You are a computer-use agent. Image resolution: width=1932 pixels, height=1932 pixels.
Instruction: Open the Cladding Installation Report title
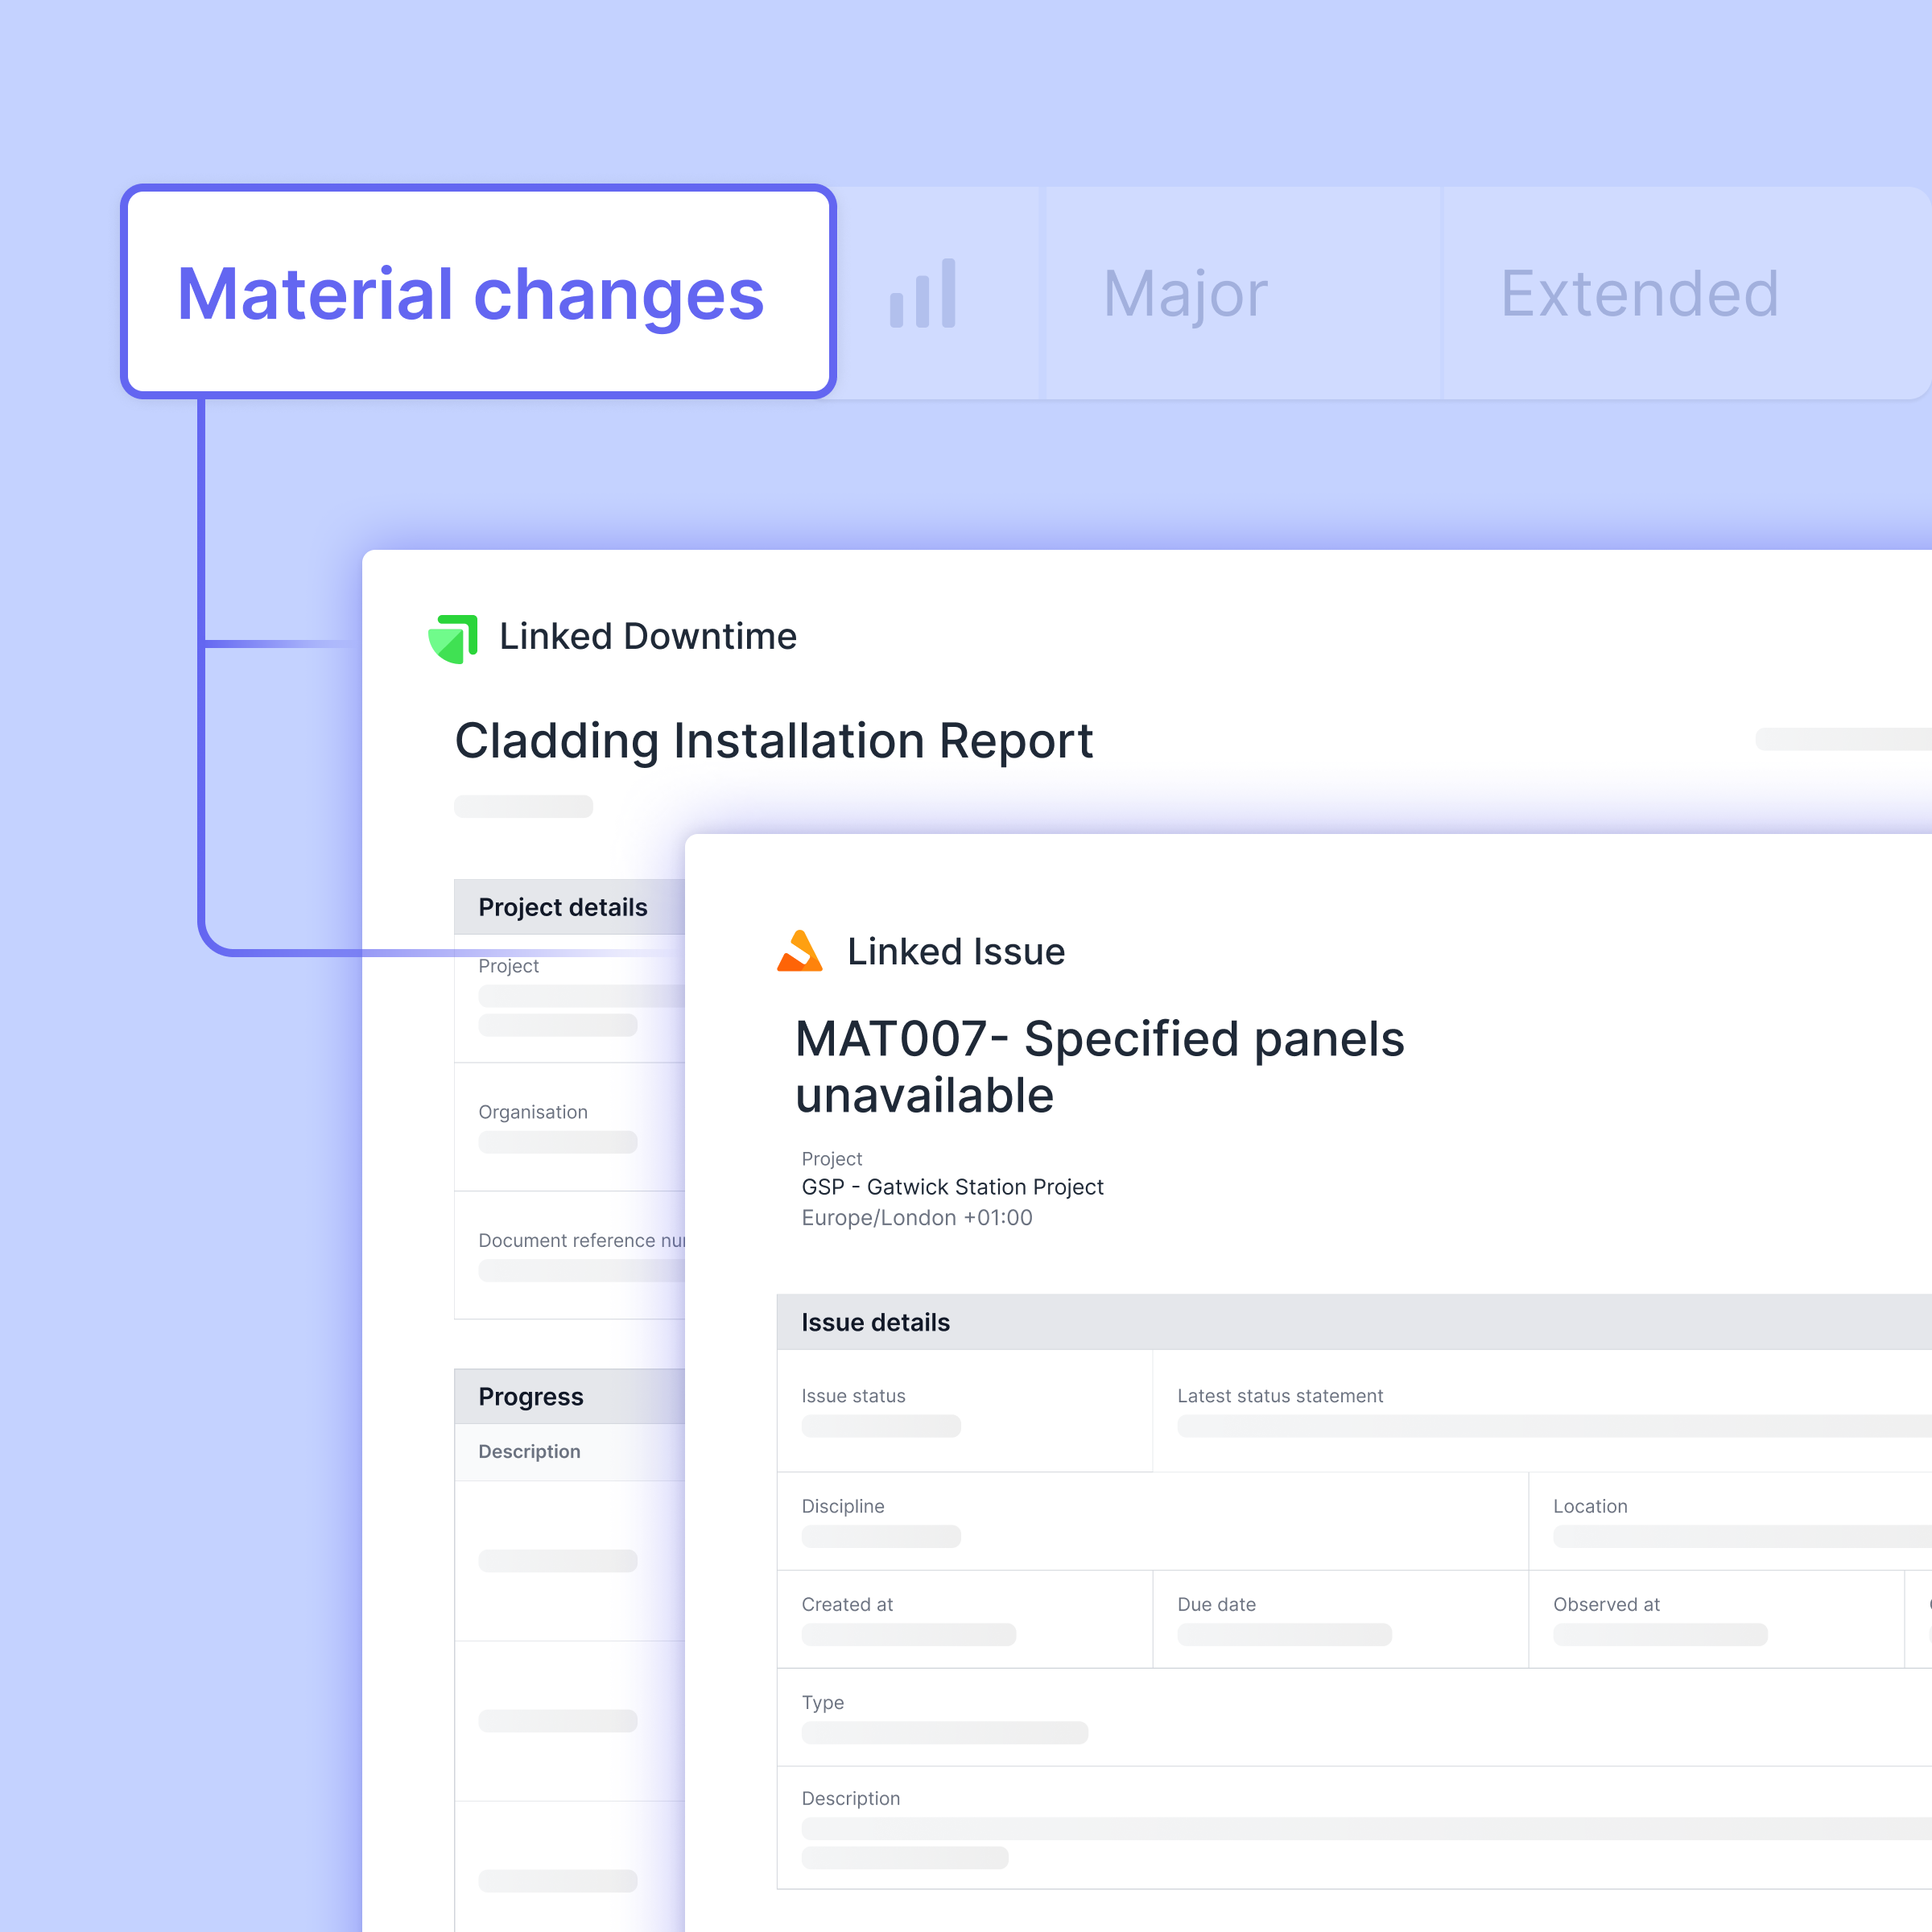(x=773, y=741)
